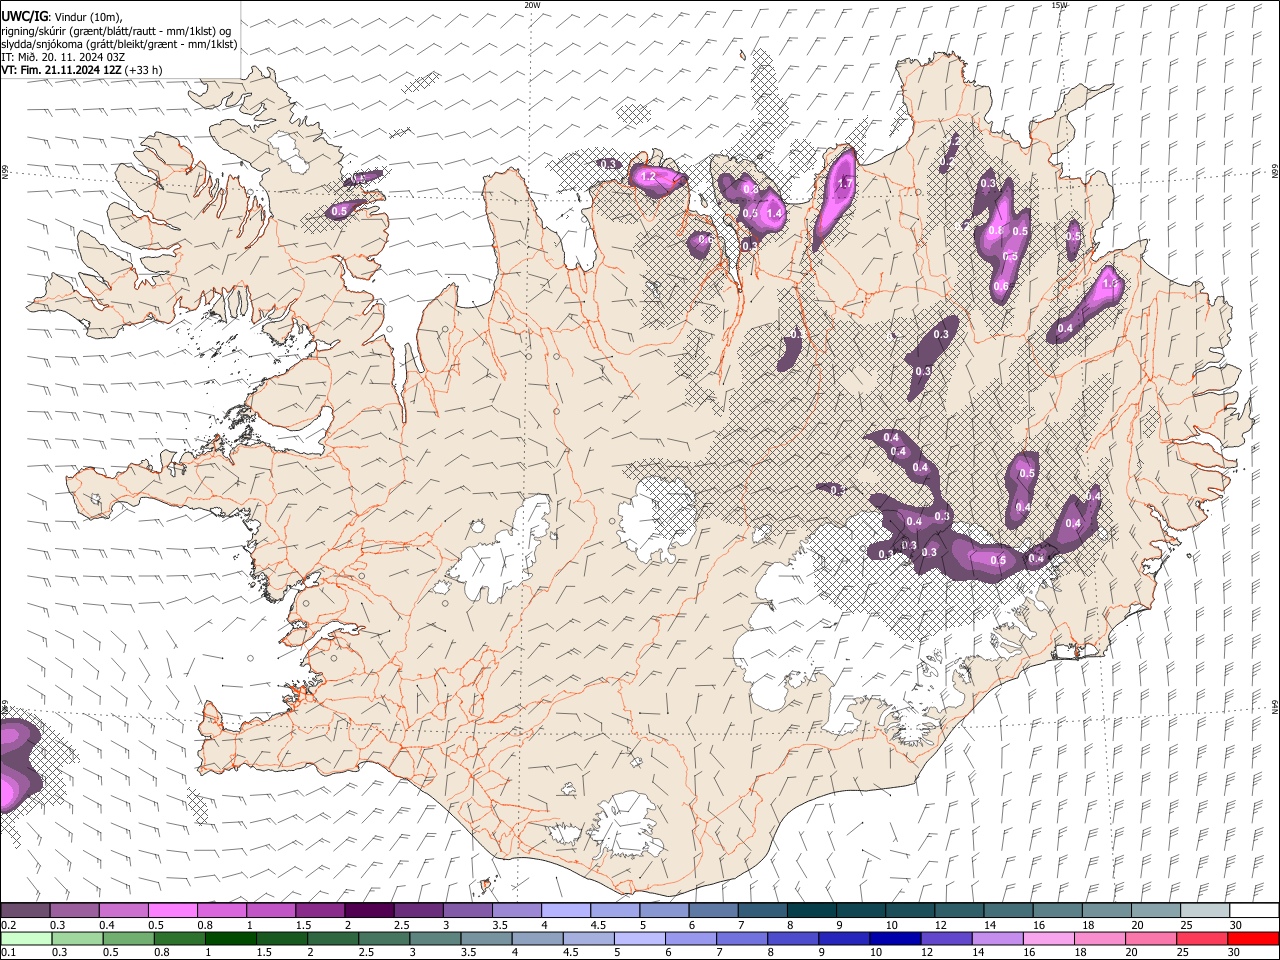Pick the pink lower swatch between 18 and 20

[1098, 939]
